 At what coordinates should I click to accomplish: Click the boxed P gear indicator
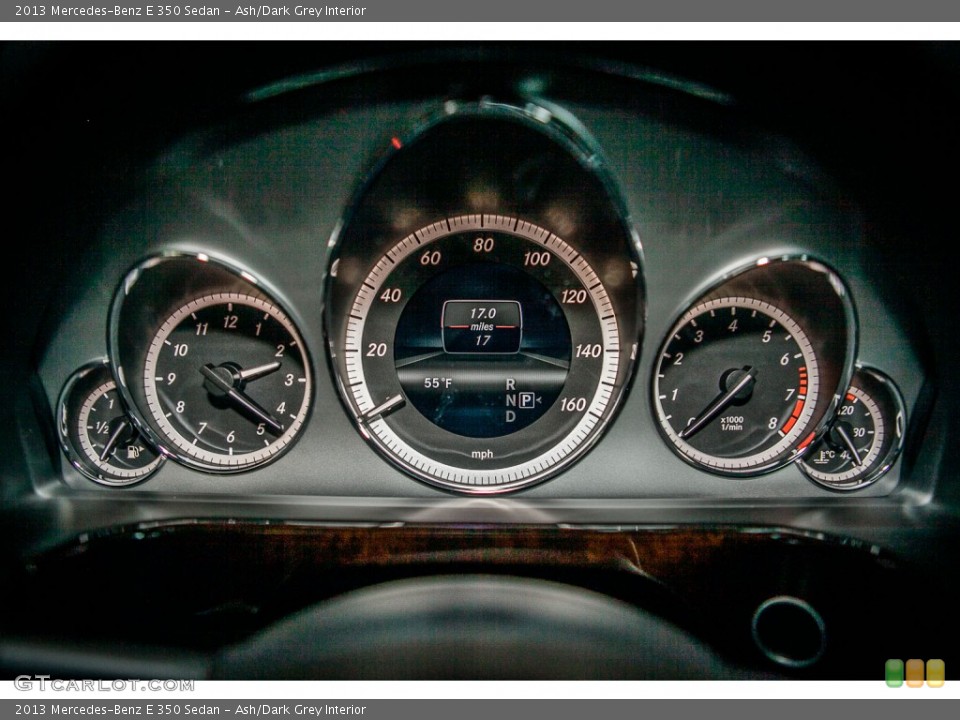pos(527,400)
